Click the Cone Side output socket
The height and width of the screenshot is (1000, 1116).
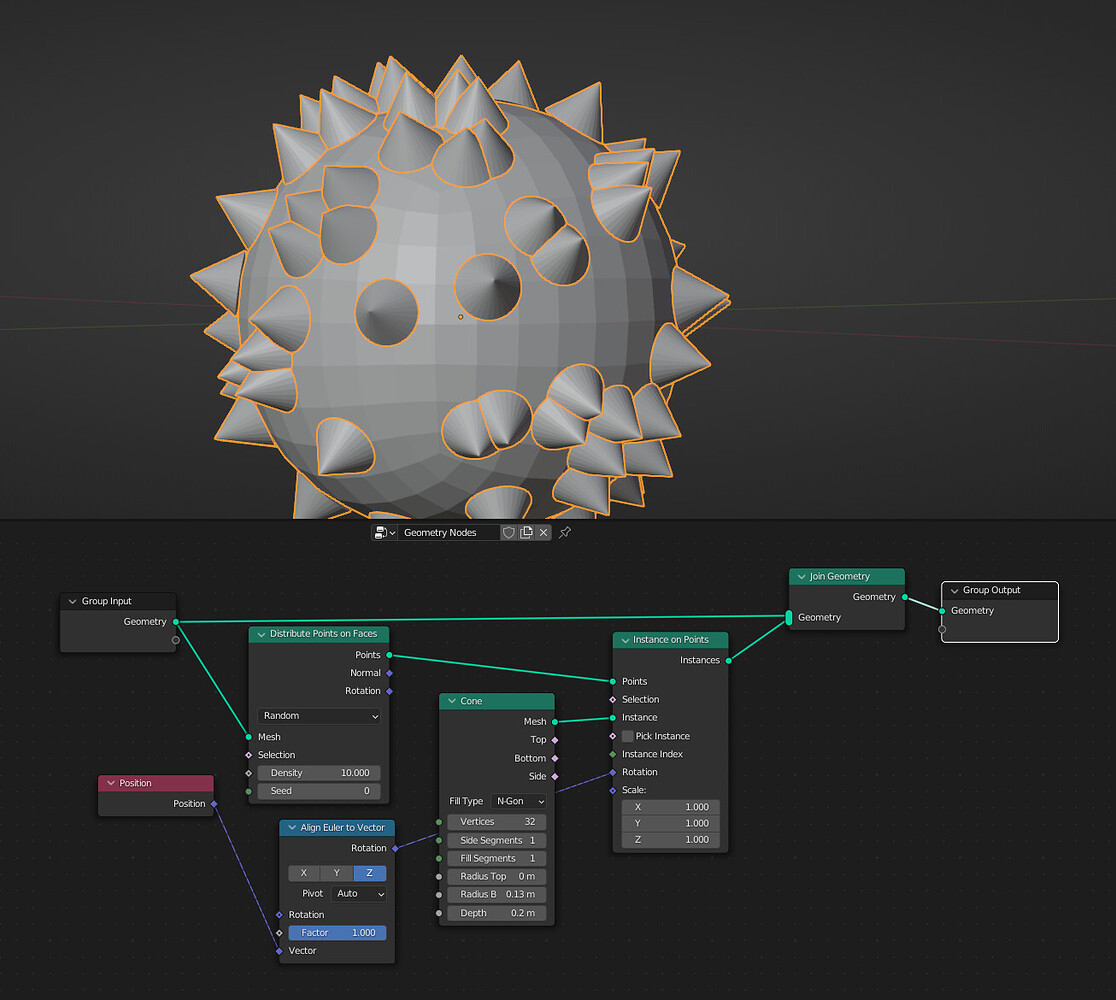(555, 777)
